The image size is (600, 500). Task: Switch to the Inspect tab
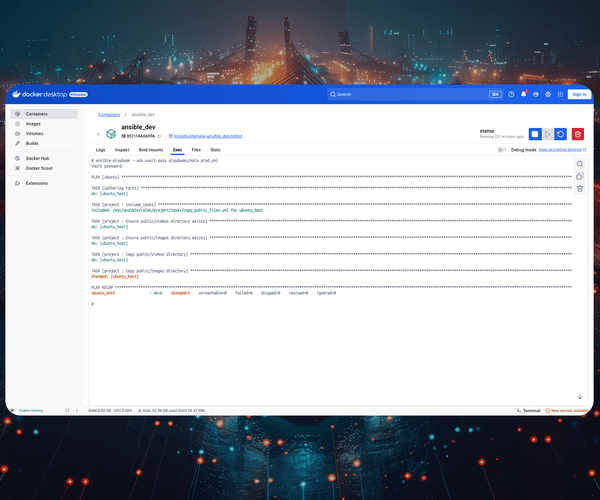122,150
